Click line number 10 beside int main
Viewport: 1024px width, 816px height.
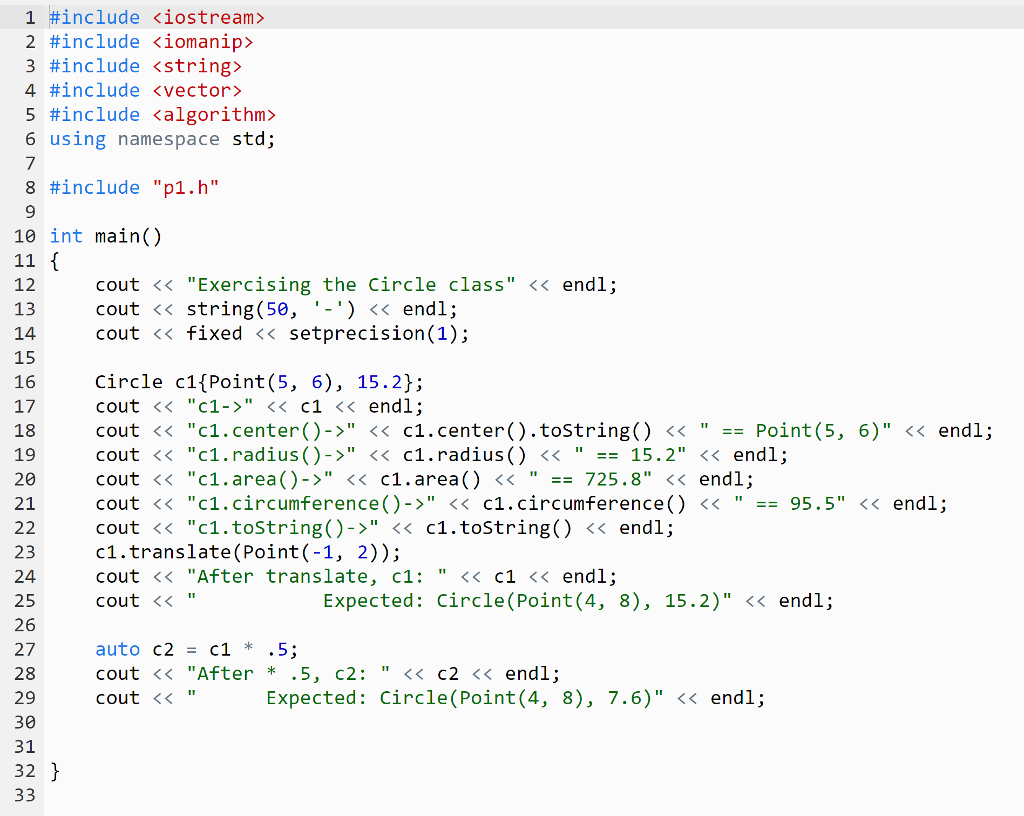click(x=24, y=236)
